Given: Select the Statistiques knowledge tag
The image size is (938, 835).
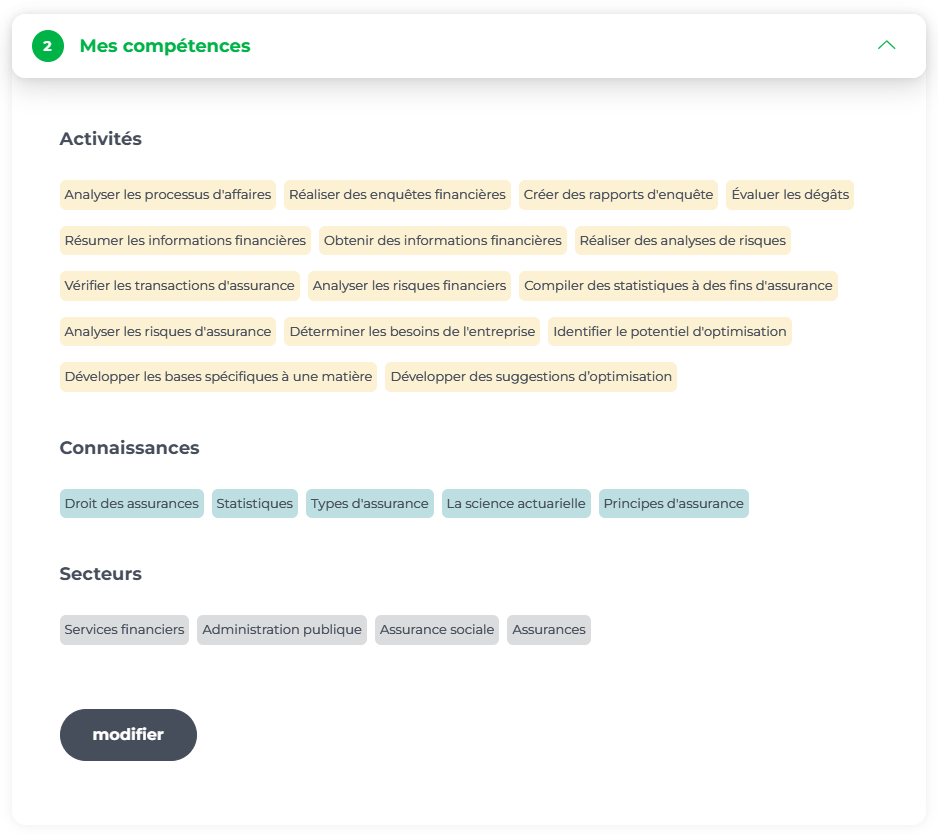Looking at the screenshot, I should 255,504.
